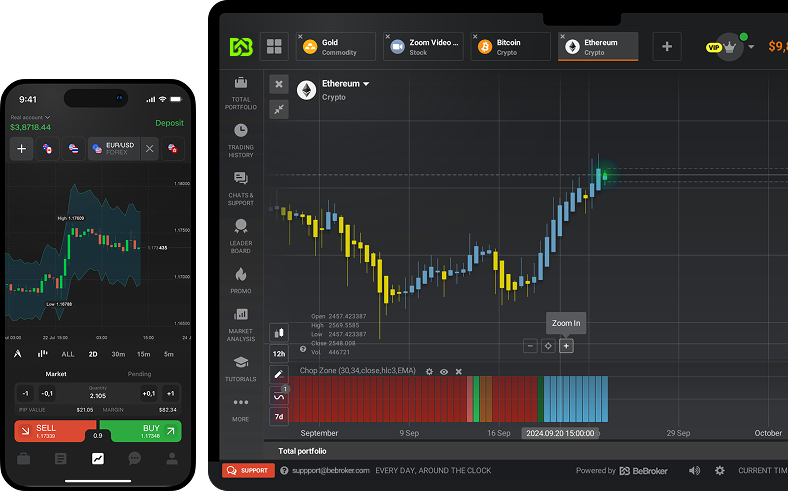Expand the Ethereum asset dropdown arrow
The image size is (788, 491).
click(x=366, y=84)
